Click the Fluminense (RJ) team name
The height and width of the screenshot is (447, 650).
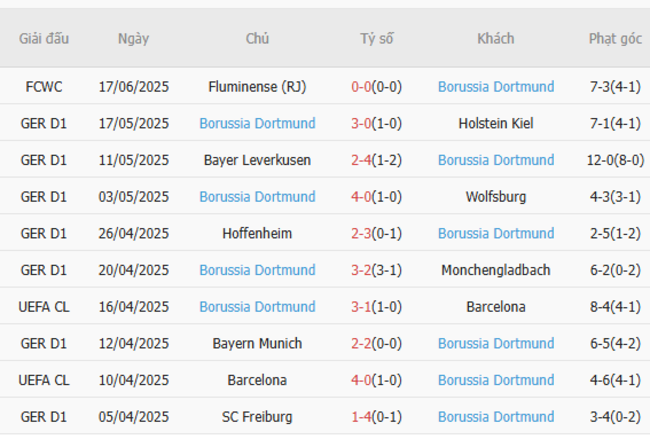click(x=257, y=87)
